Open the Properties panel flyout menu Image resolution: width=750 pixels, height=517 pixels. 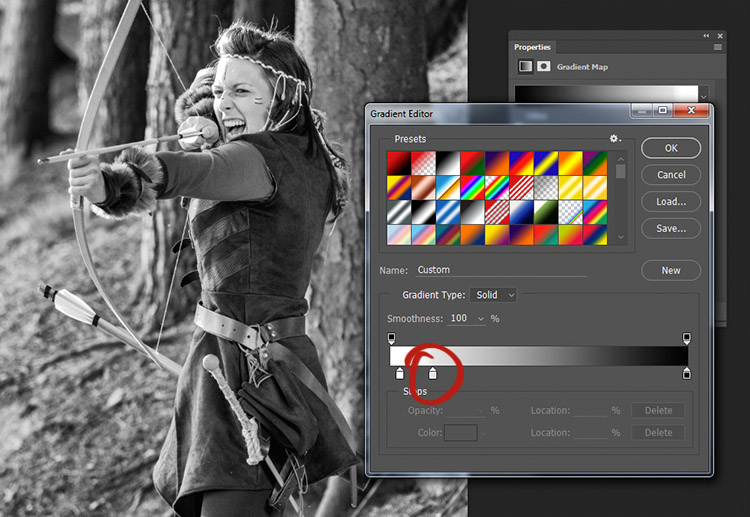[x=717, y=47]
